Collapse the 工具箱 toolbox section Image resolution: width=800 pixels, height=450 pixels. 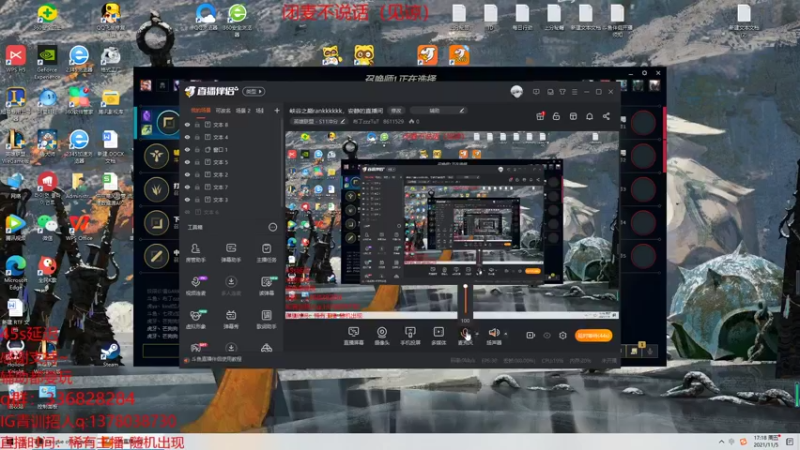click(272, 227)
